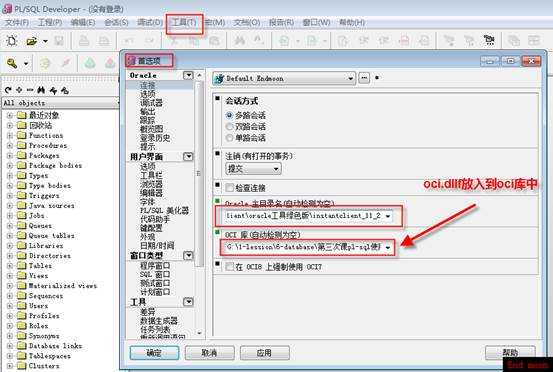Select 登录历史 preferences item

click(155, 138)
